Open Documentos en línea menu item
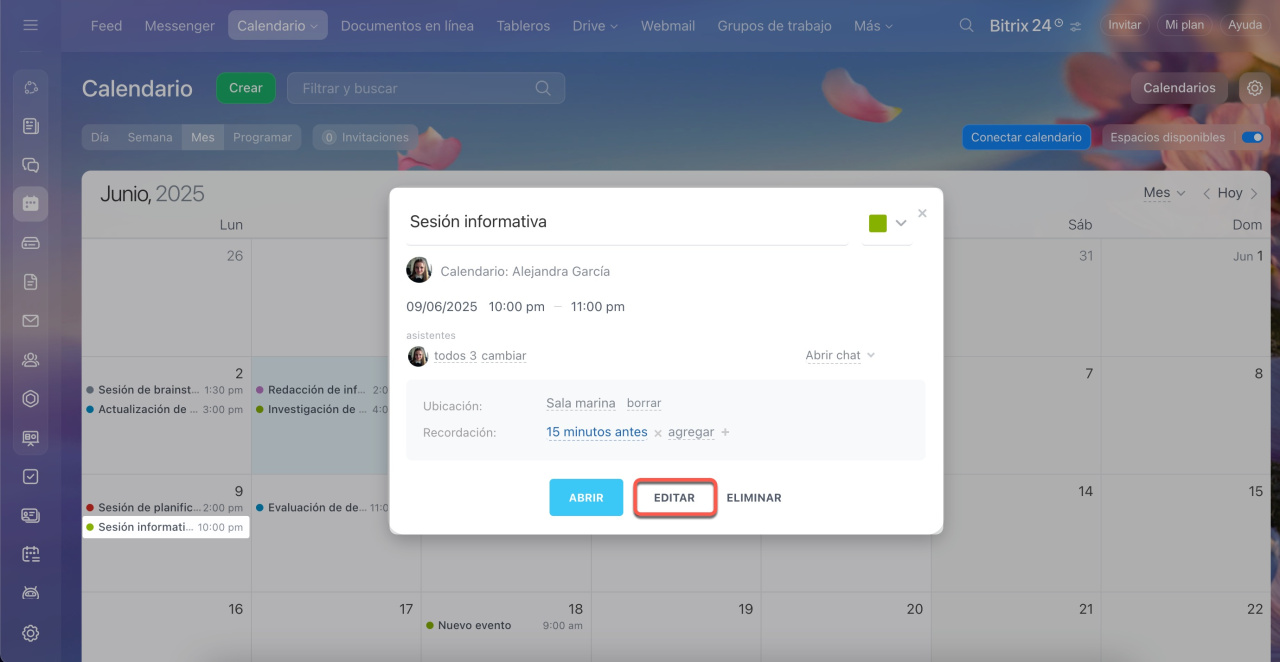 coord(407,25)
